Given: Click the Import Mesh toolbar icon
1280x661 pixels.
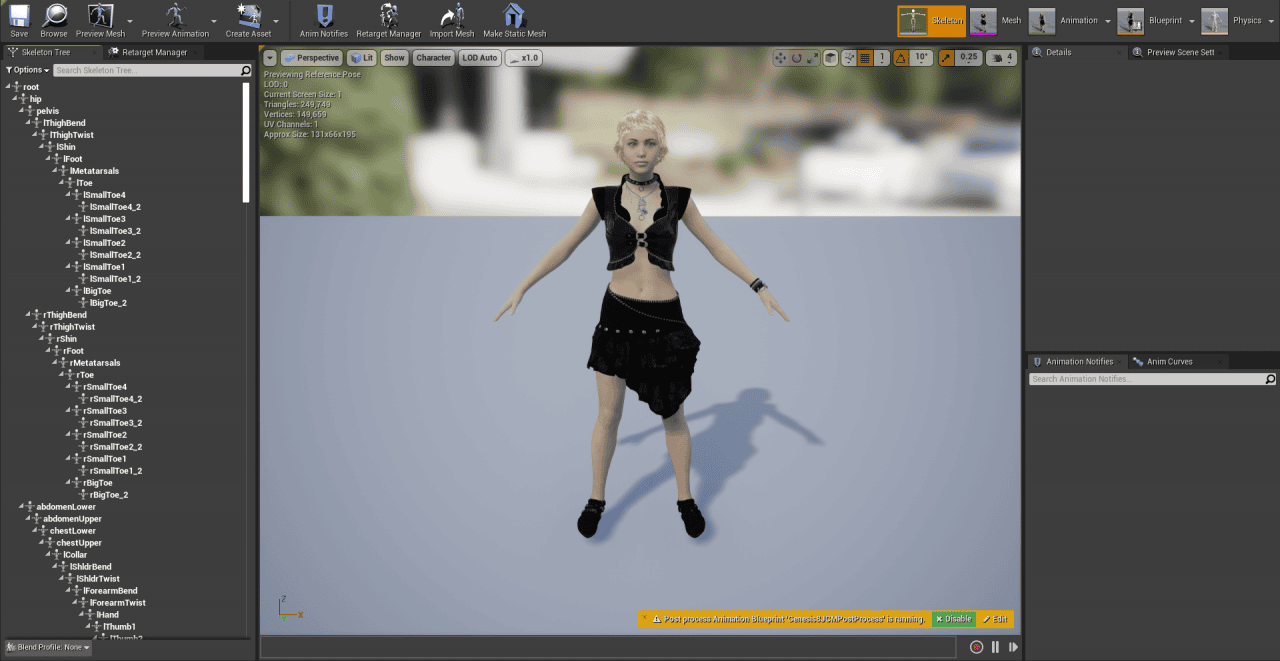Looking at the screenshot, I should coord(452,18).
